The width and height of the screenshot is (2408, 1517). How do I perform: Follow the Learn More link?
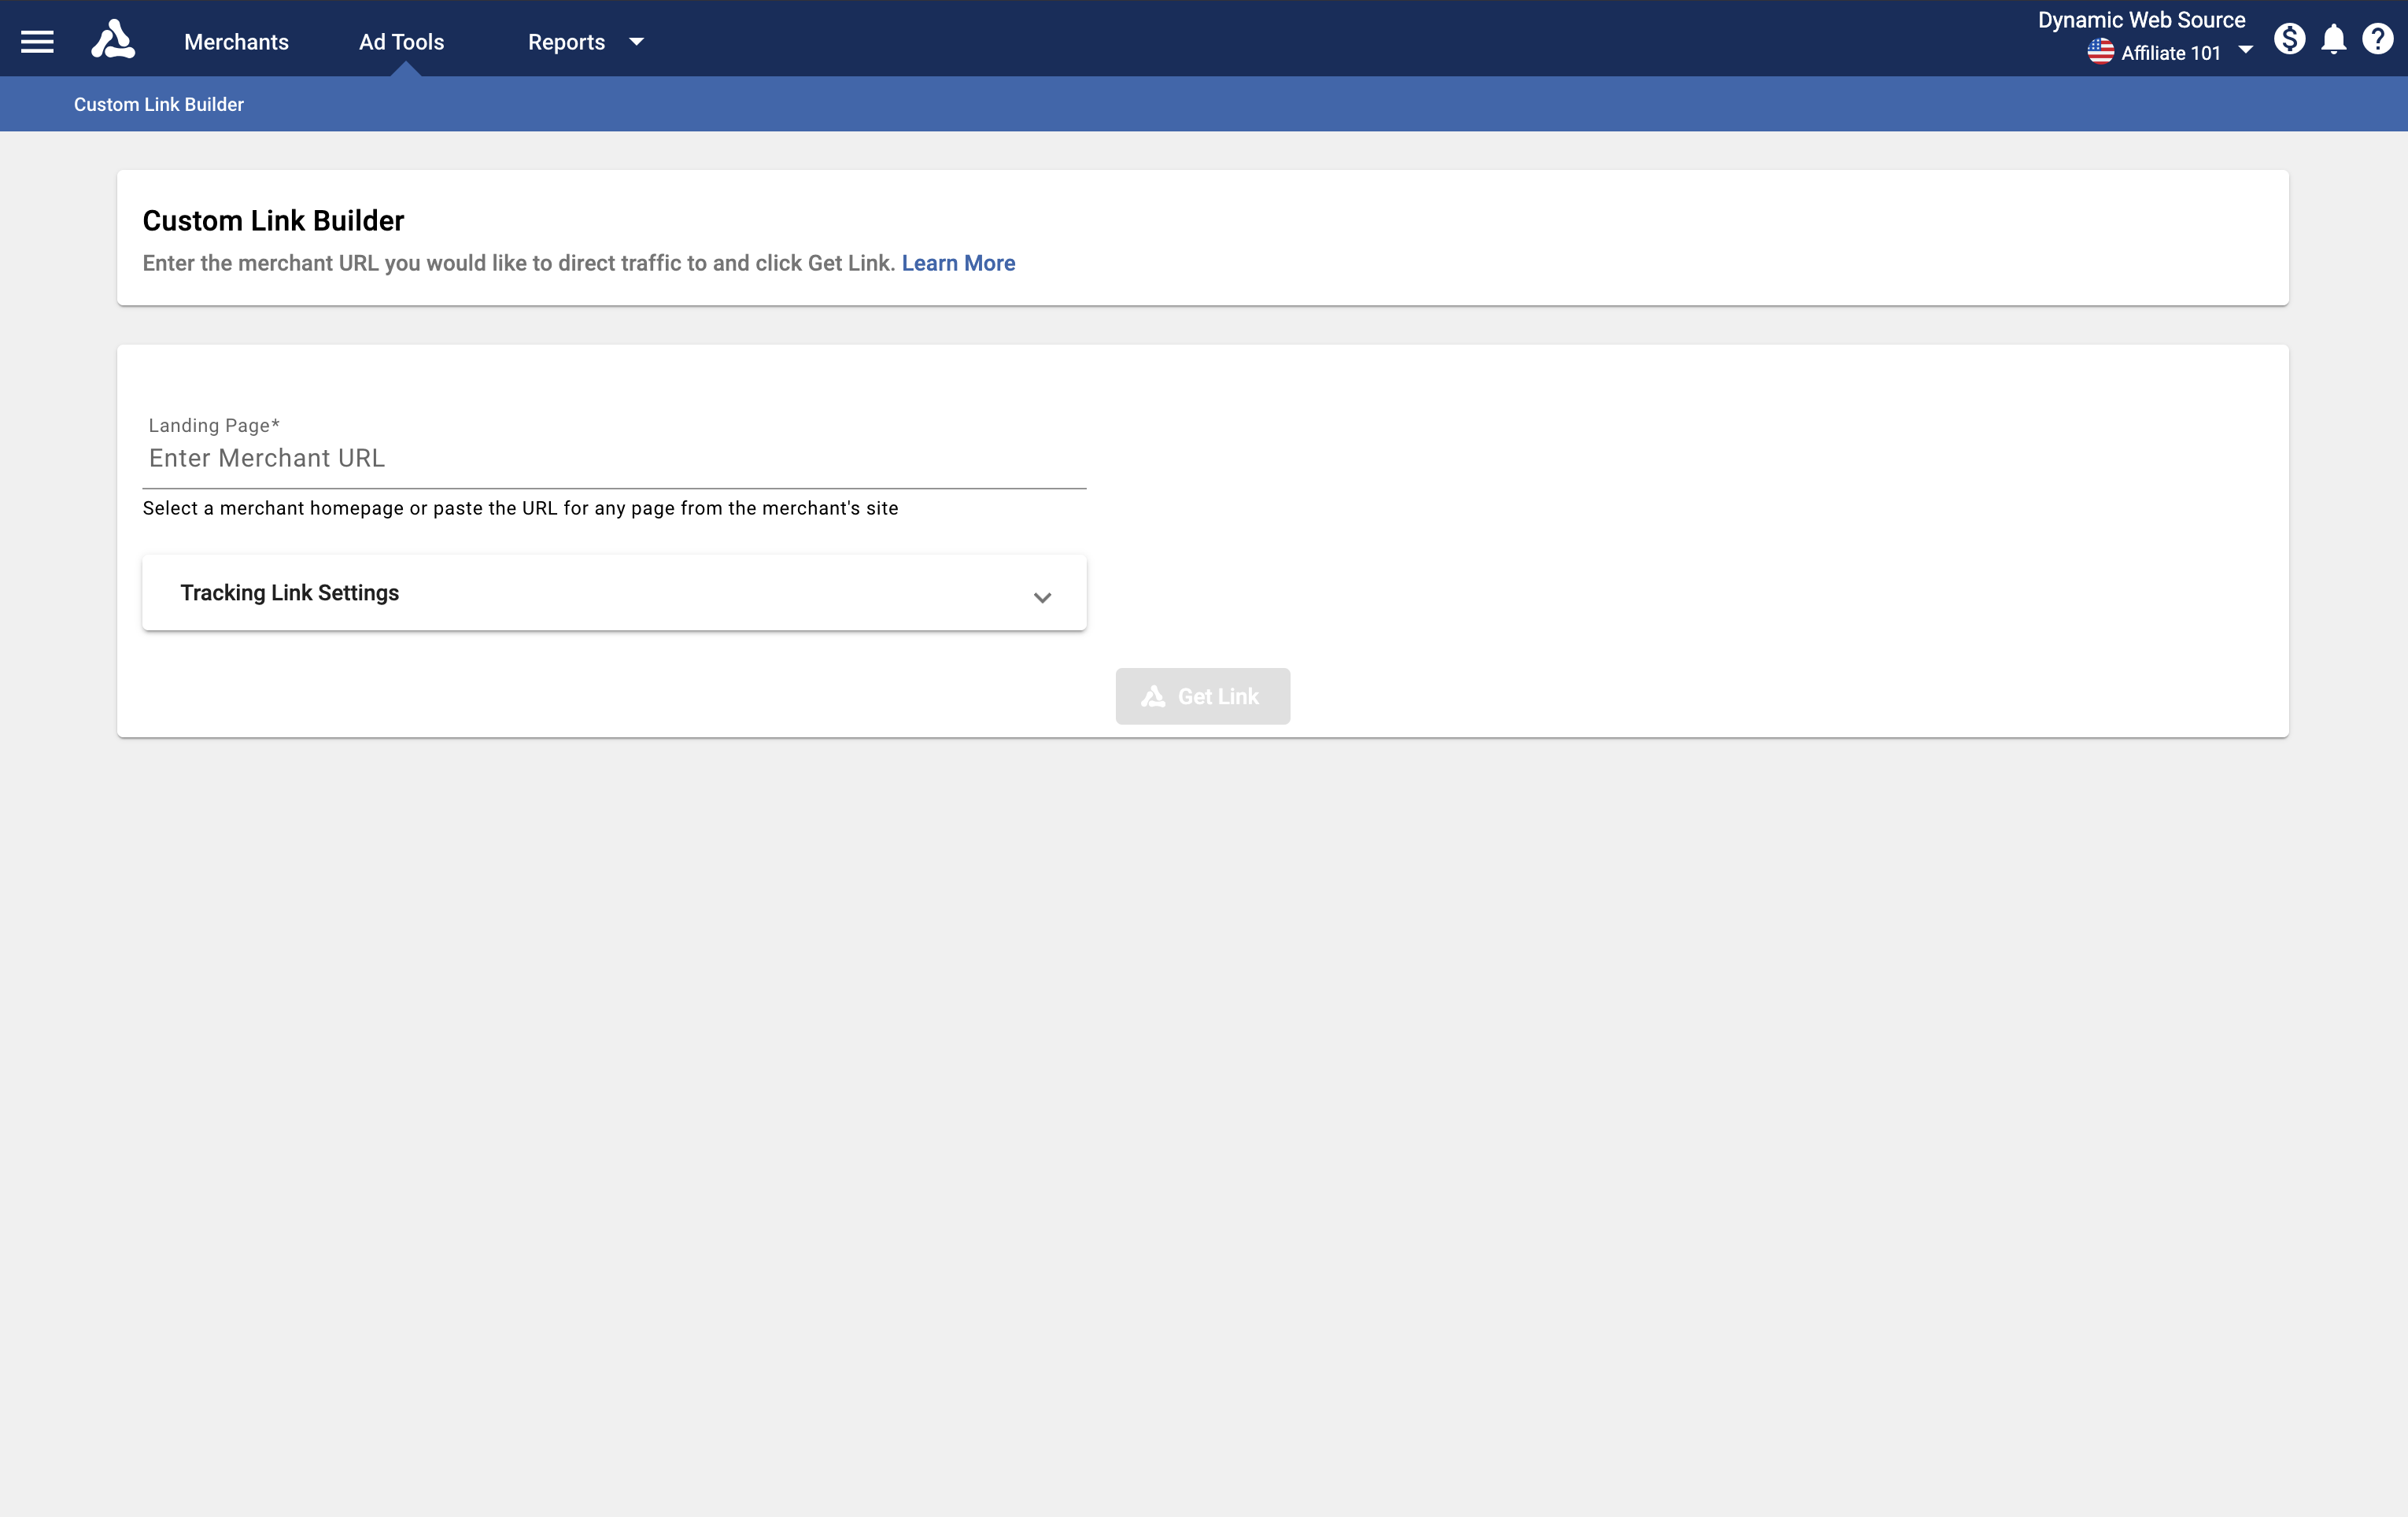(x=958, y=263)
